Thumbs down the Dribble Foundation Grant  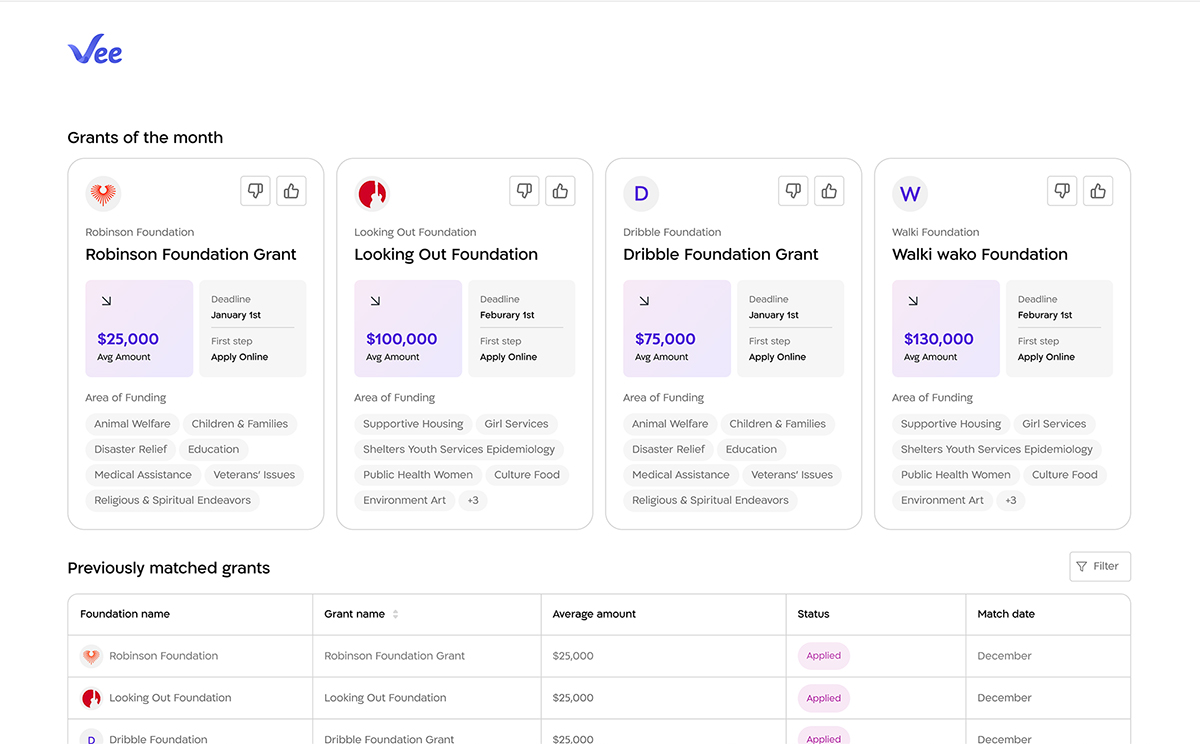click(x=793, y=191)
